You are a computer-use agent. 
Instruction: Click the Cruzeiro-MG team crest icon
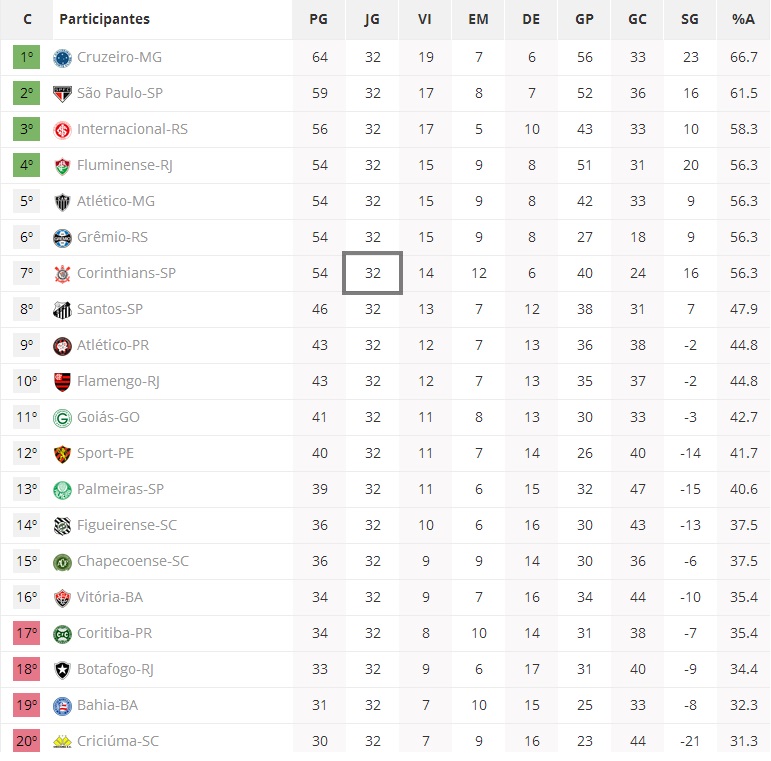click(x=62, y=58)
